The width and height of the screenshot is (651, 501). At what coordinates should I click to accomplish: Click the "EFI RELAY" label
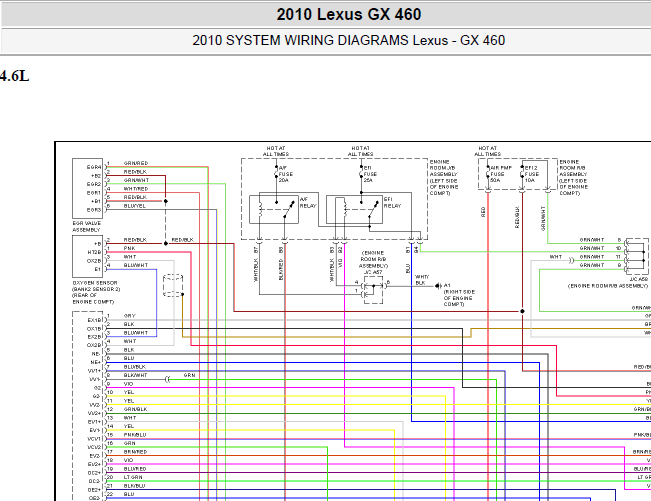392,203
